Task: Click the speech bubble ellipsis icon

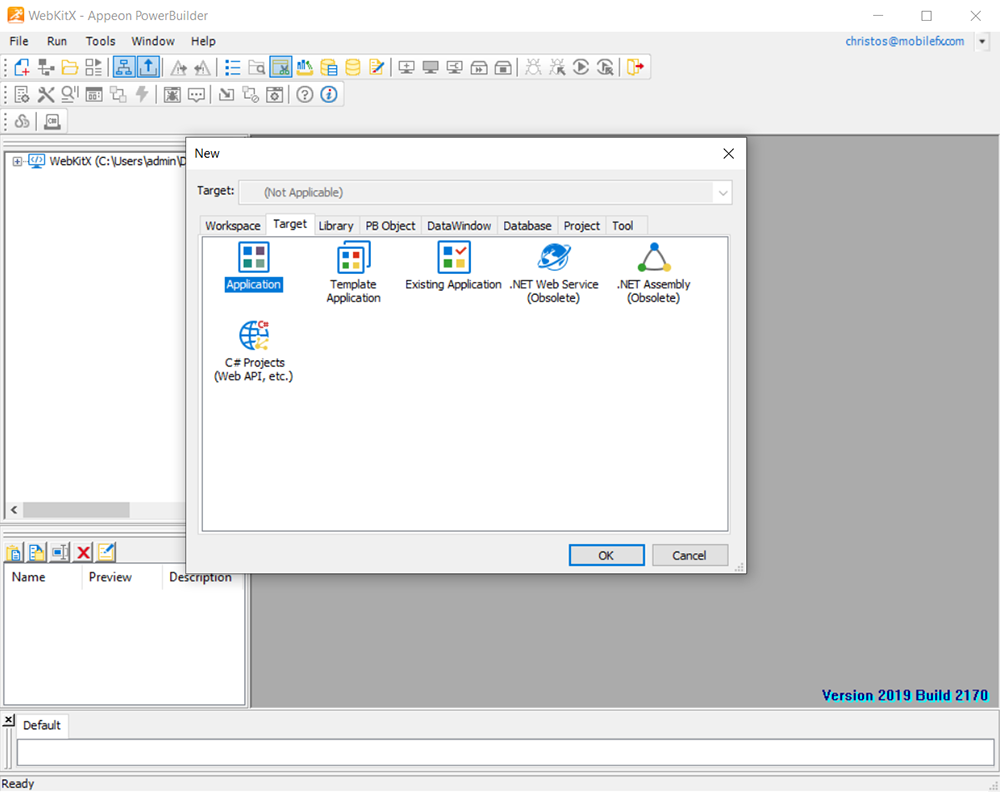Action: click(196, 94)
